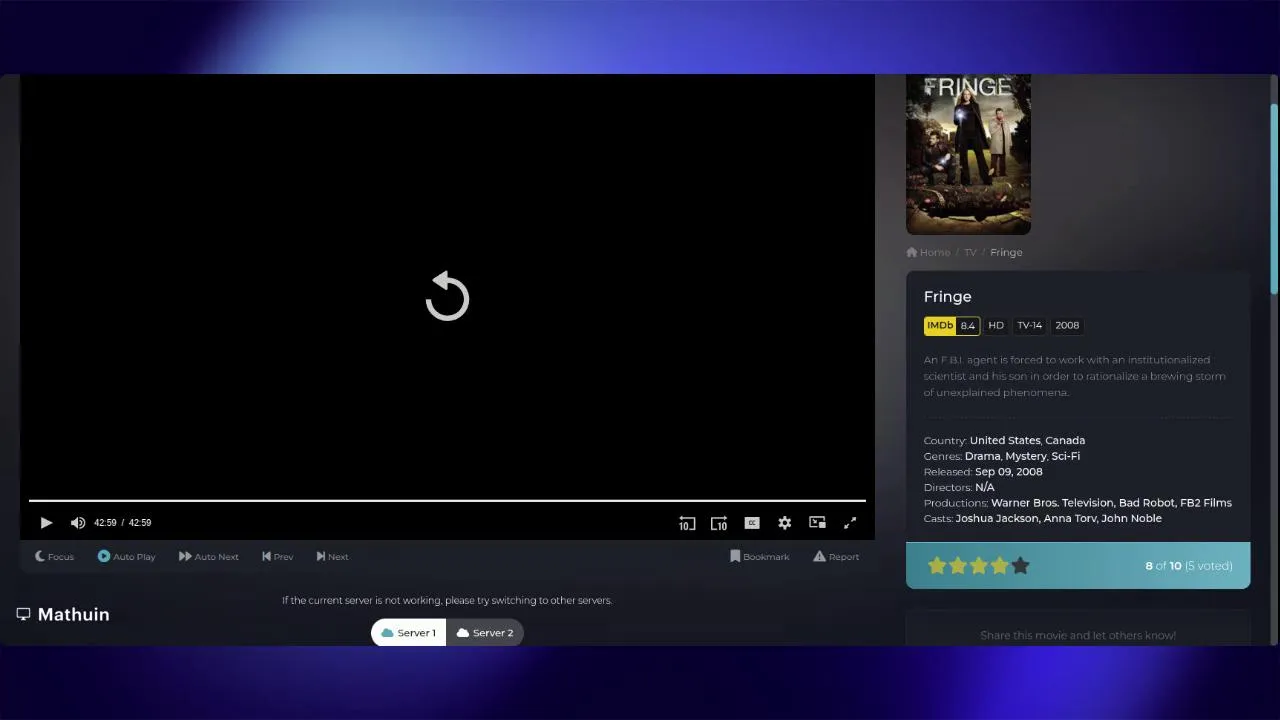This screenshot has width=1280, height=720.
Task: Switch to Server 2
Action: tap(485, 632)
